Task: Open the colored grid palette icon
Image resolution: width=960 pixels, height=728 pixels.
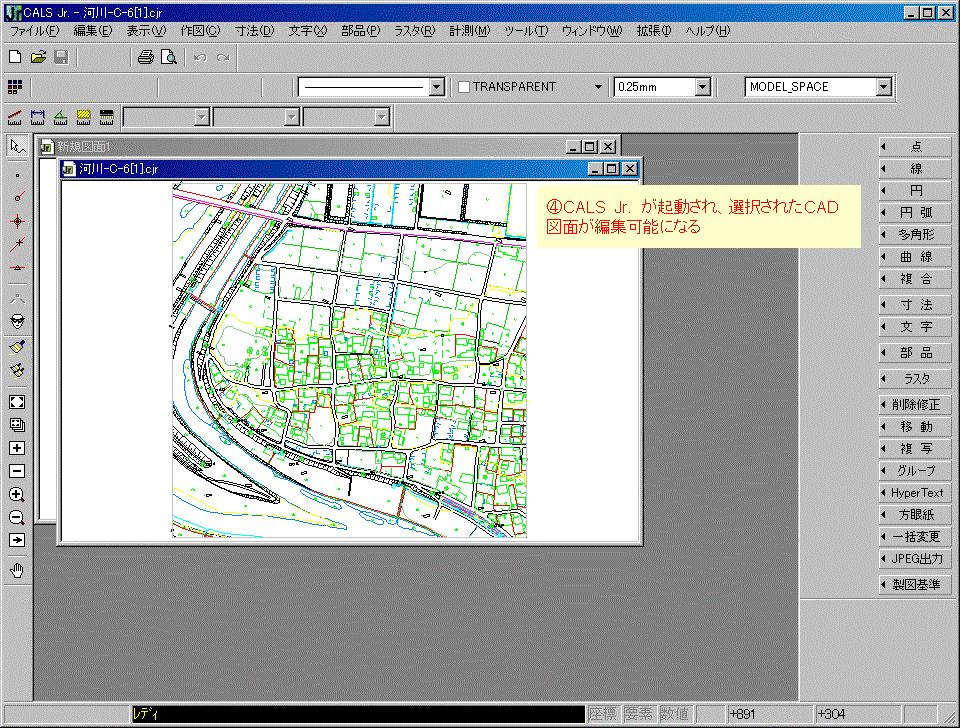Action: (15, 87)
